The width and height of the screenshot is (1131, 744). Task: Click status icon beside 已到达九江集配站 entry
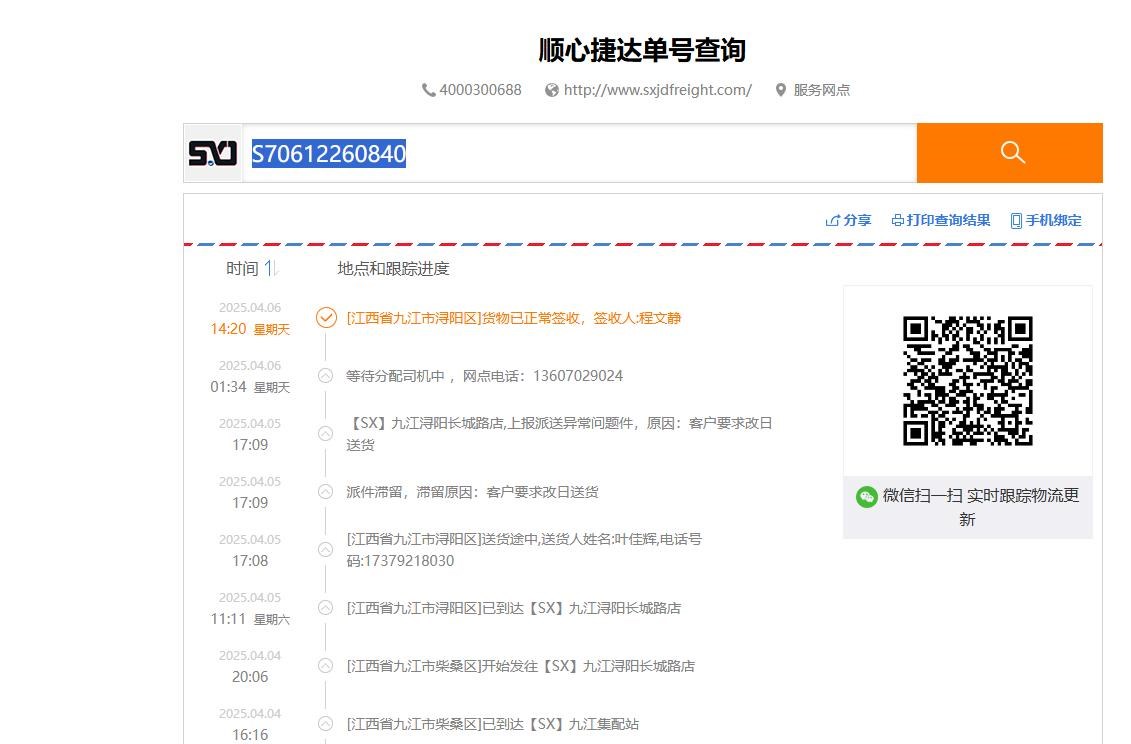(x=326, y=724)
